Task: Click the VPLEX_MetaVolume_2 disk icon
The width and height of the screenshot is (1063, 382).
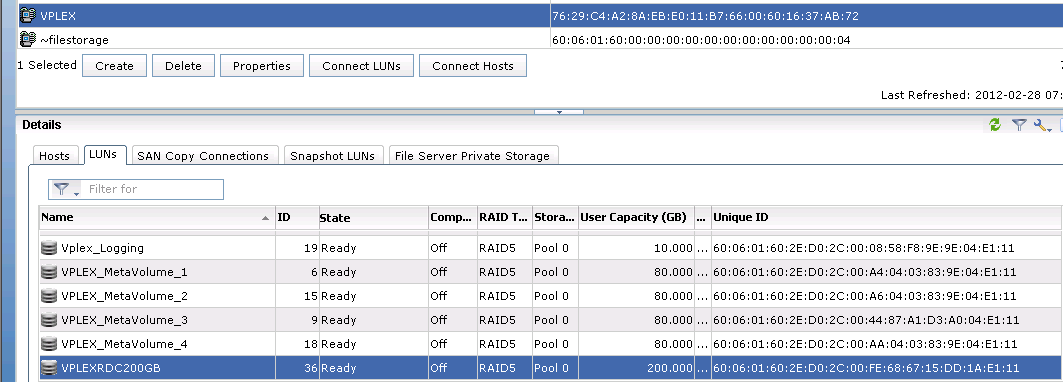Action: (49, 296)
